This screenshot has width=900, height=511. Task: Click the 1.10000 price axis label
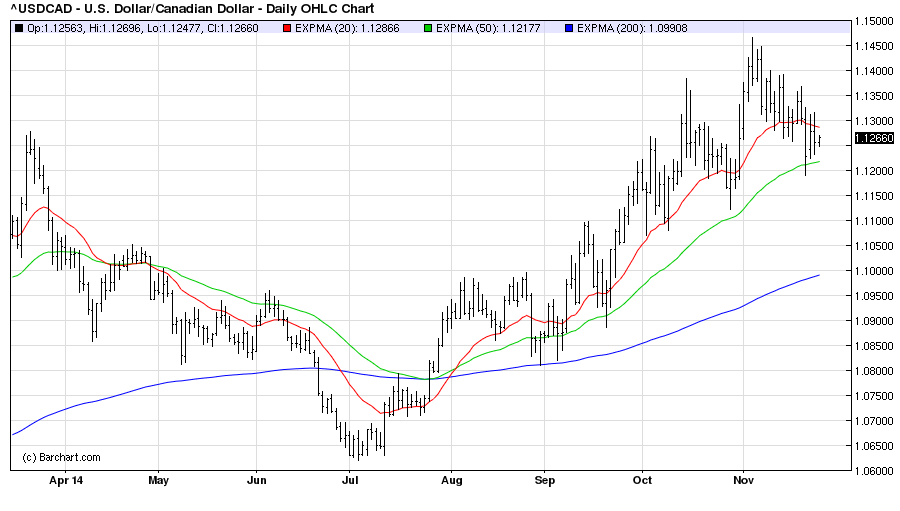873,271
